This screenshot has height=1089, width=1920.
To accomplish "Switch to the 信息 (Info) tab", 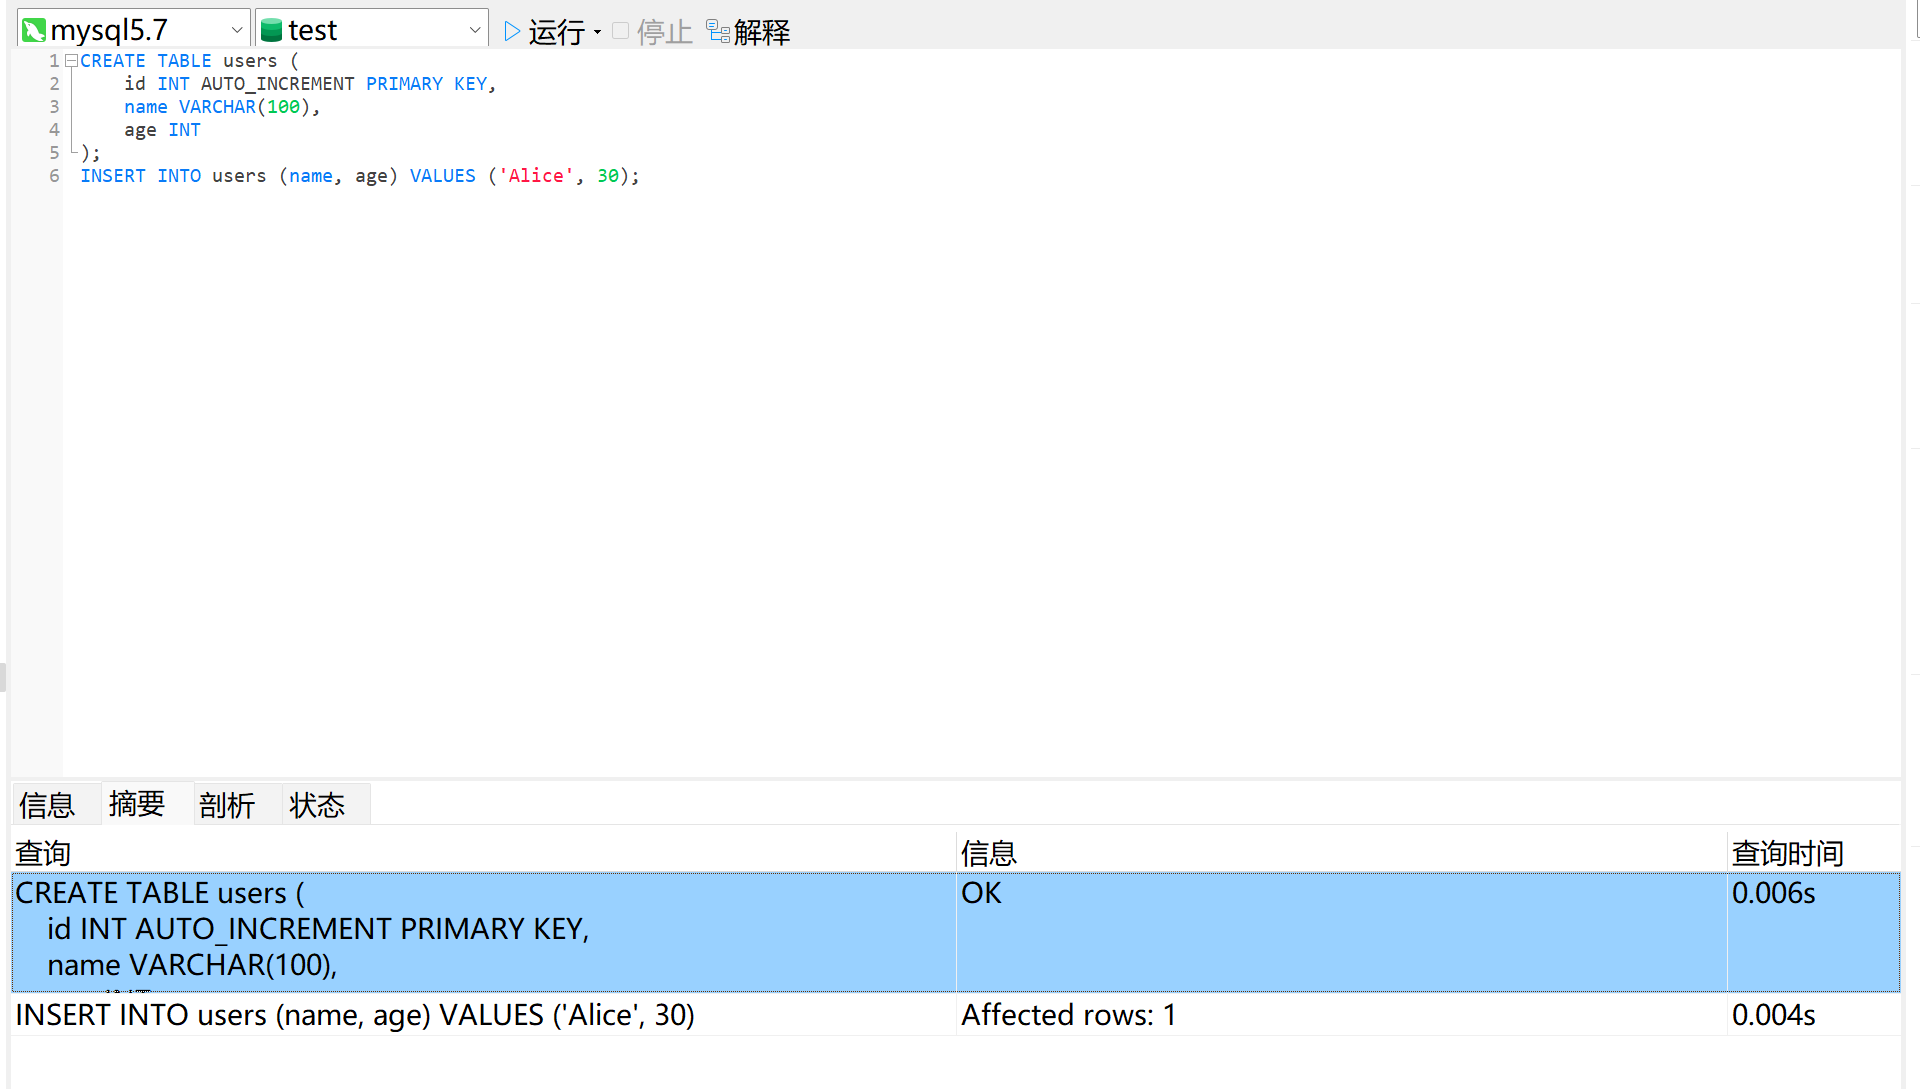I will [x=47, y=804].
